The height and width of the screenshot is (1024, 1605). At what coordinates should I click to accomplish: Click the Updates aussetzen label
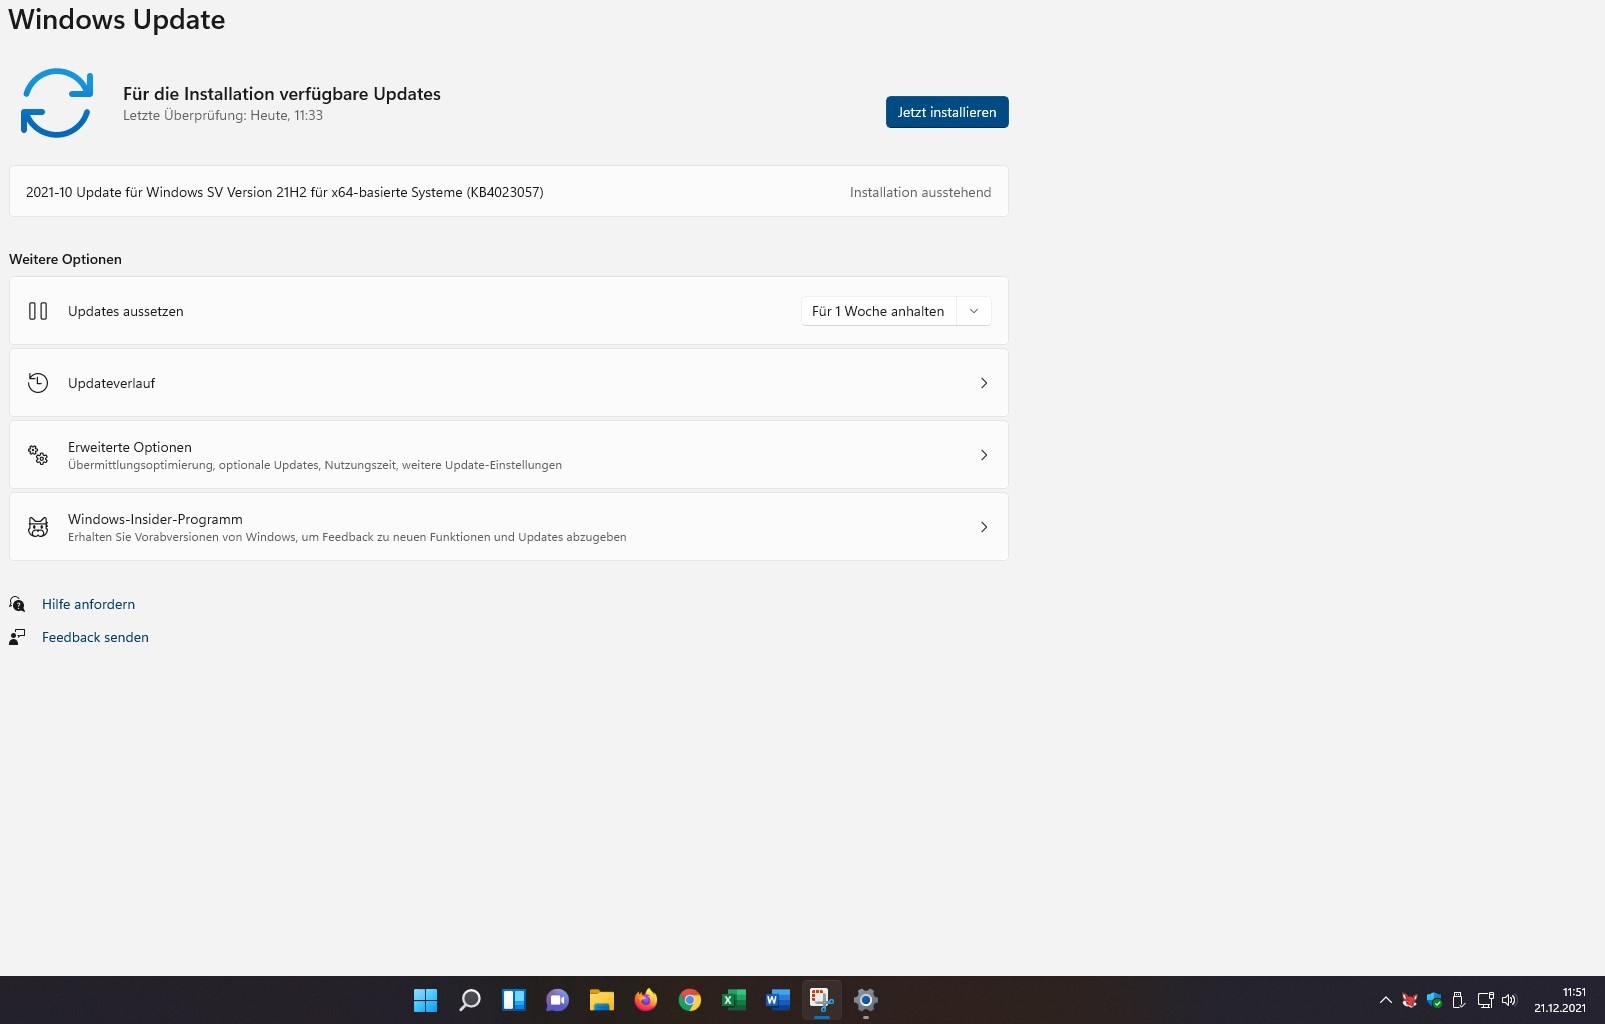pos(126,311)
